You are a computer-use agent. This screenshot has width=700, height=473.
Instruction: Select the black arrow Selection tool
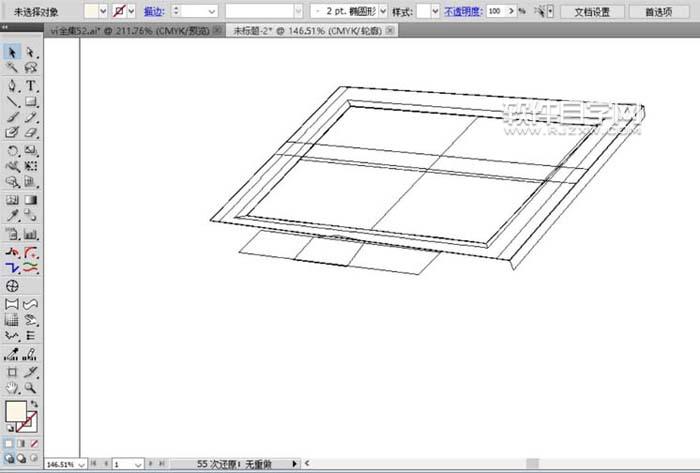(x=12, y=52)
